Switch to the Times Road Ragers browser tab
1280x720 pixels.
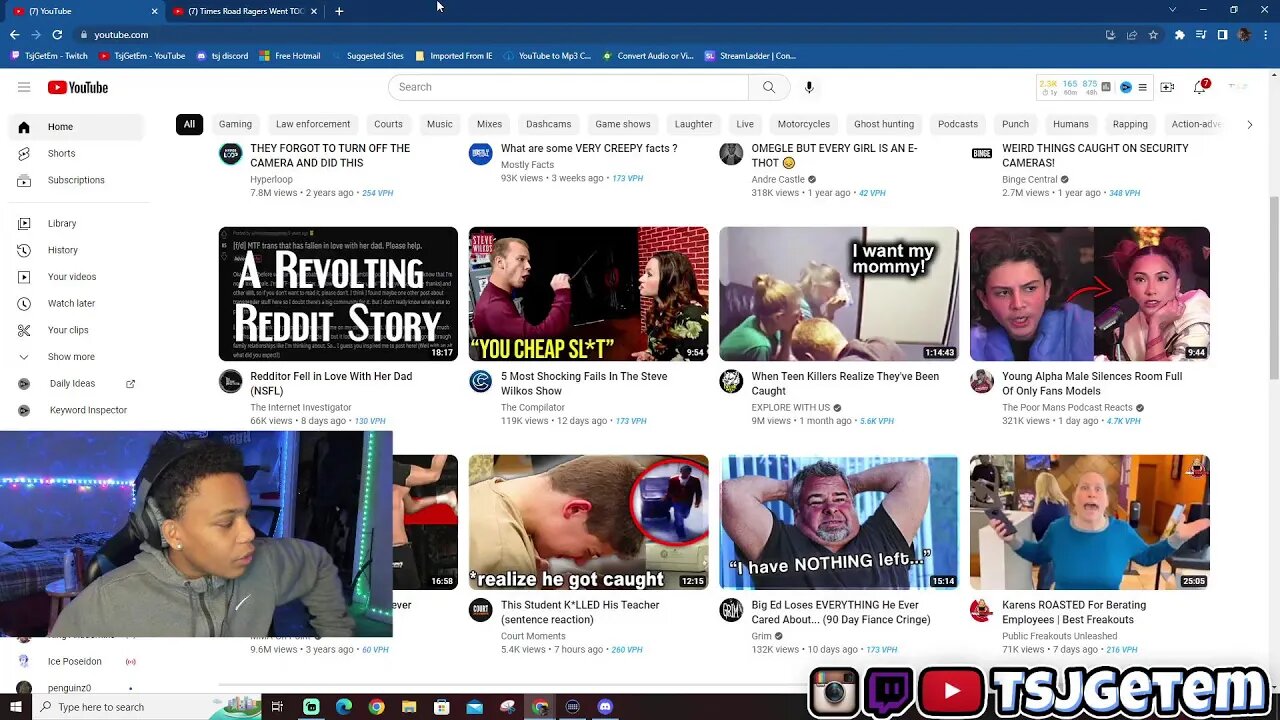click(x=246, y=11)
